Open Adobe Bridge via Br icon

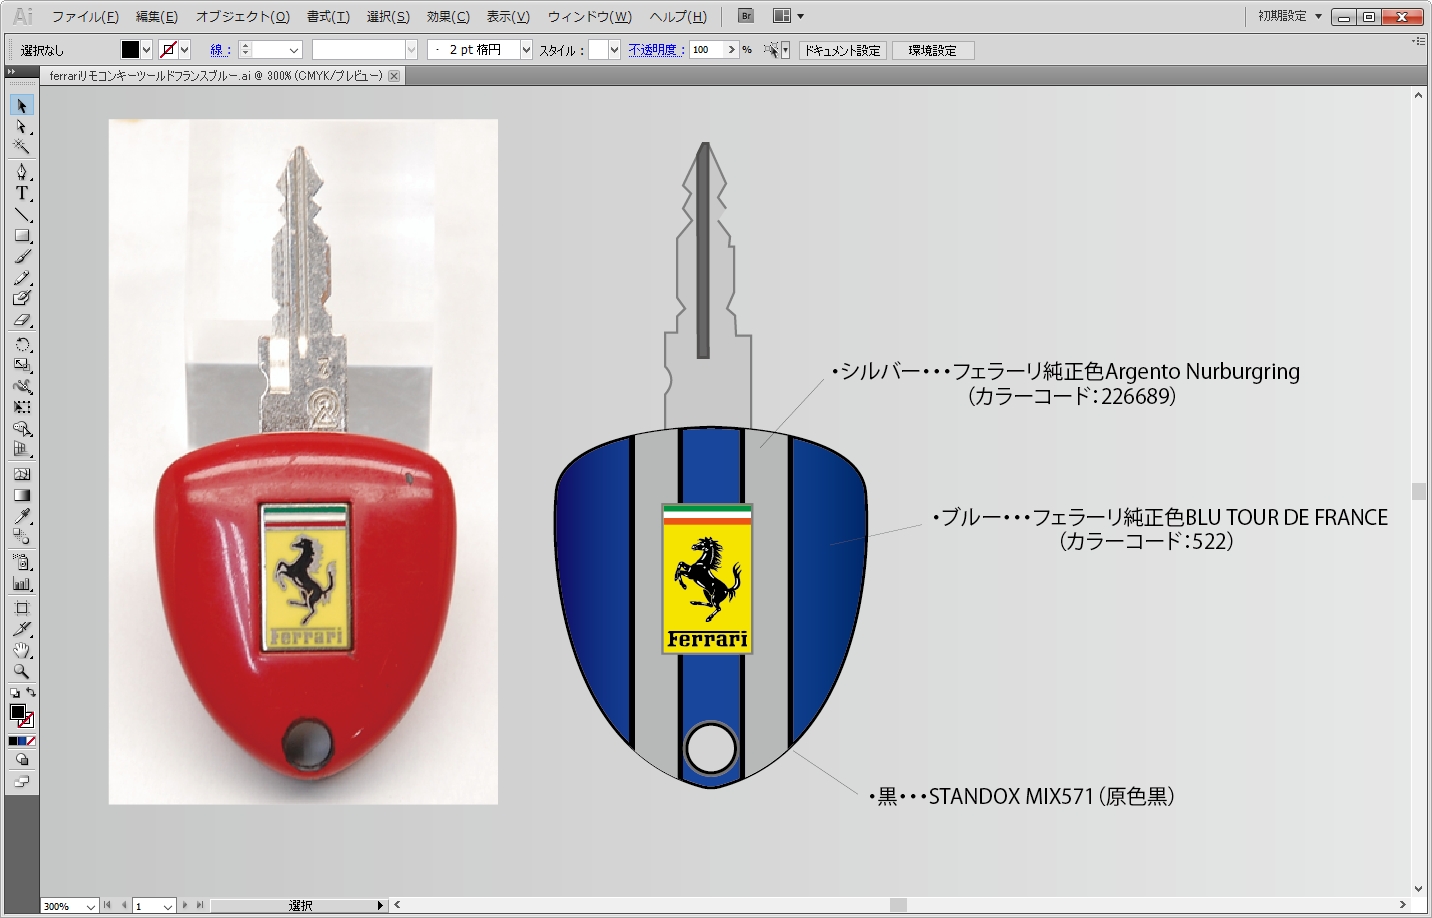[x=745, y=16]
